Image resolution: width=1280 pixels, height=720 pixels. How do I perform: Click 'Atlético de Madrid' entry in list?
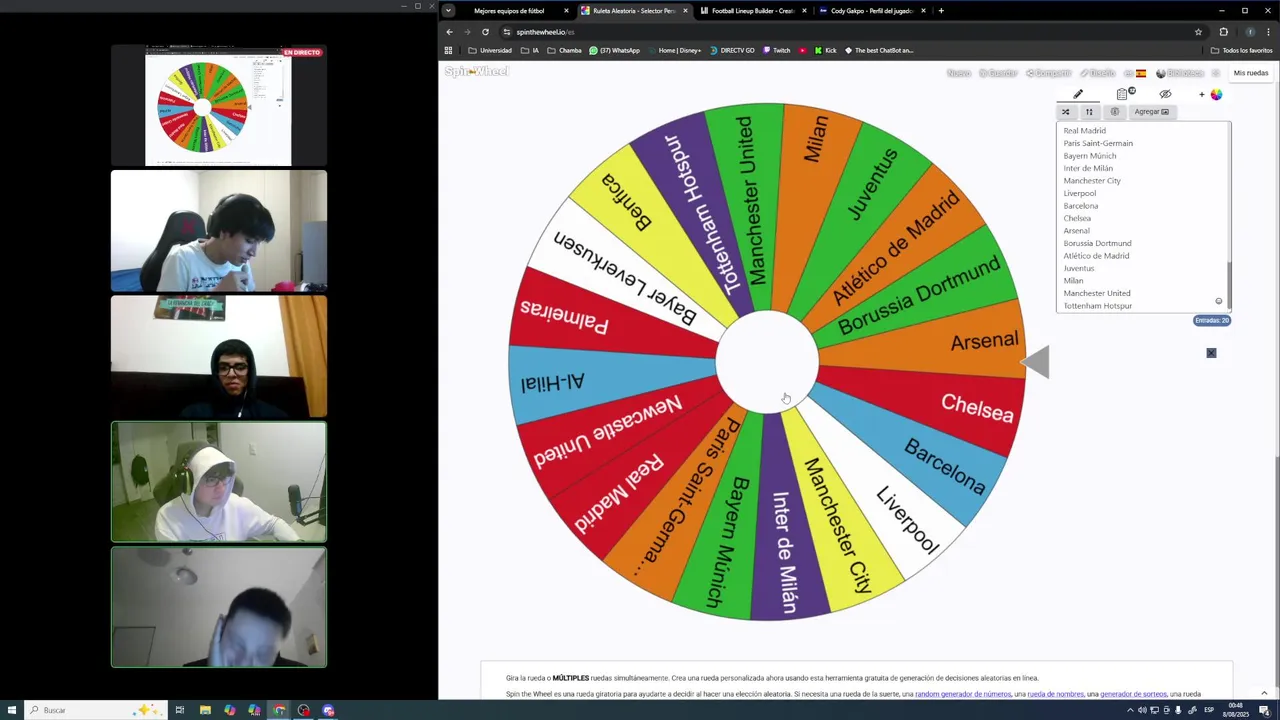tap(1096, 256)
